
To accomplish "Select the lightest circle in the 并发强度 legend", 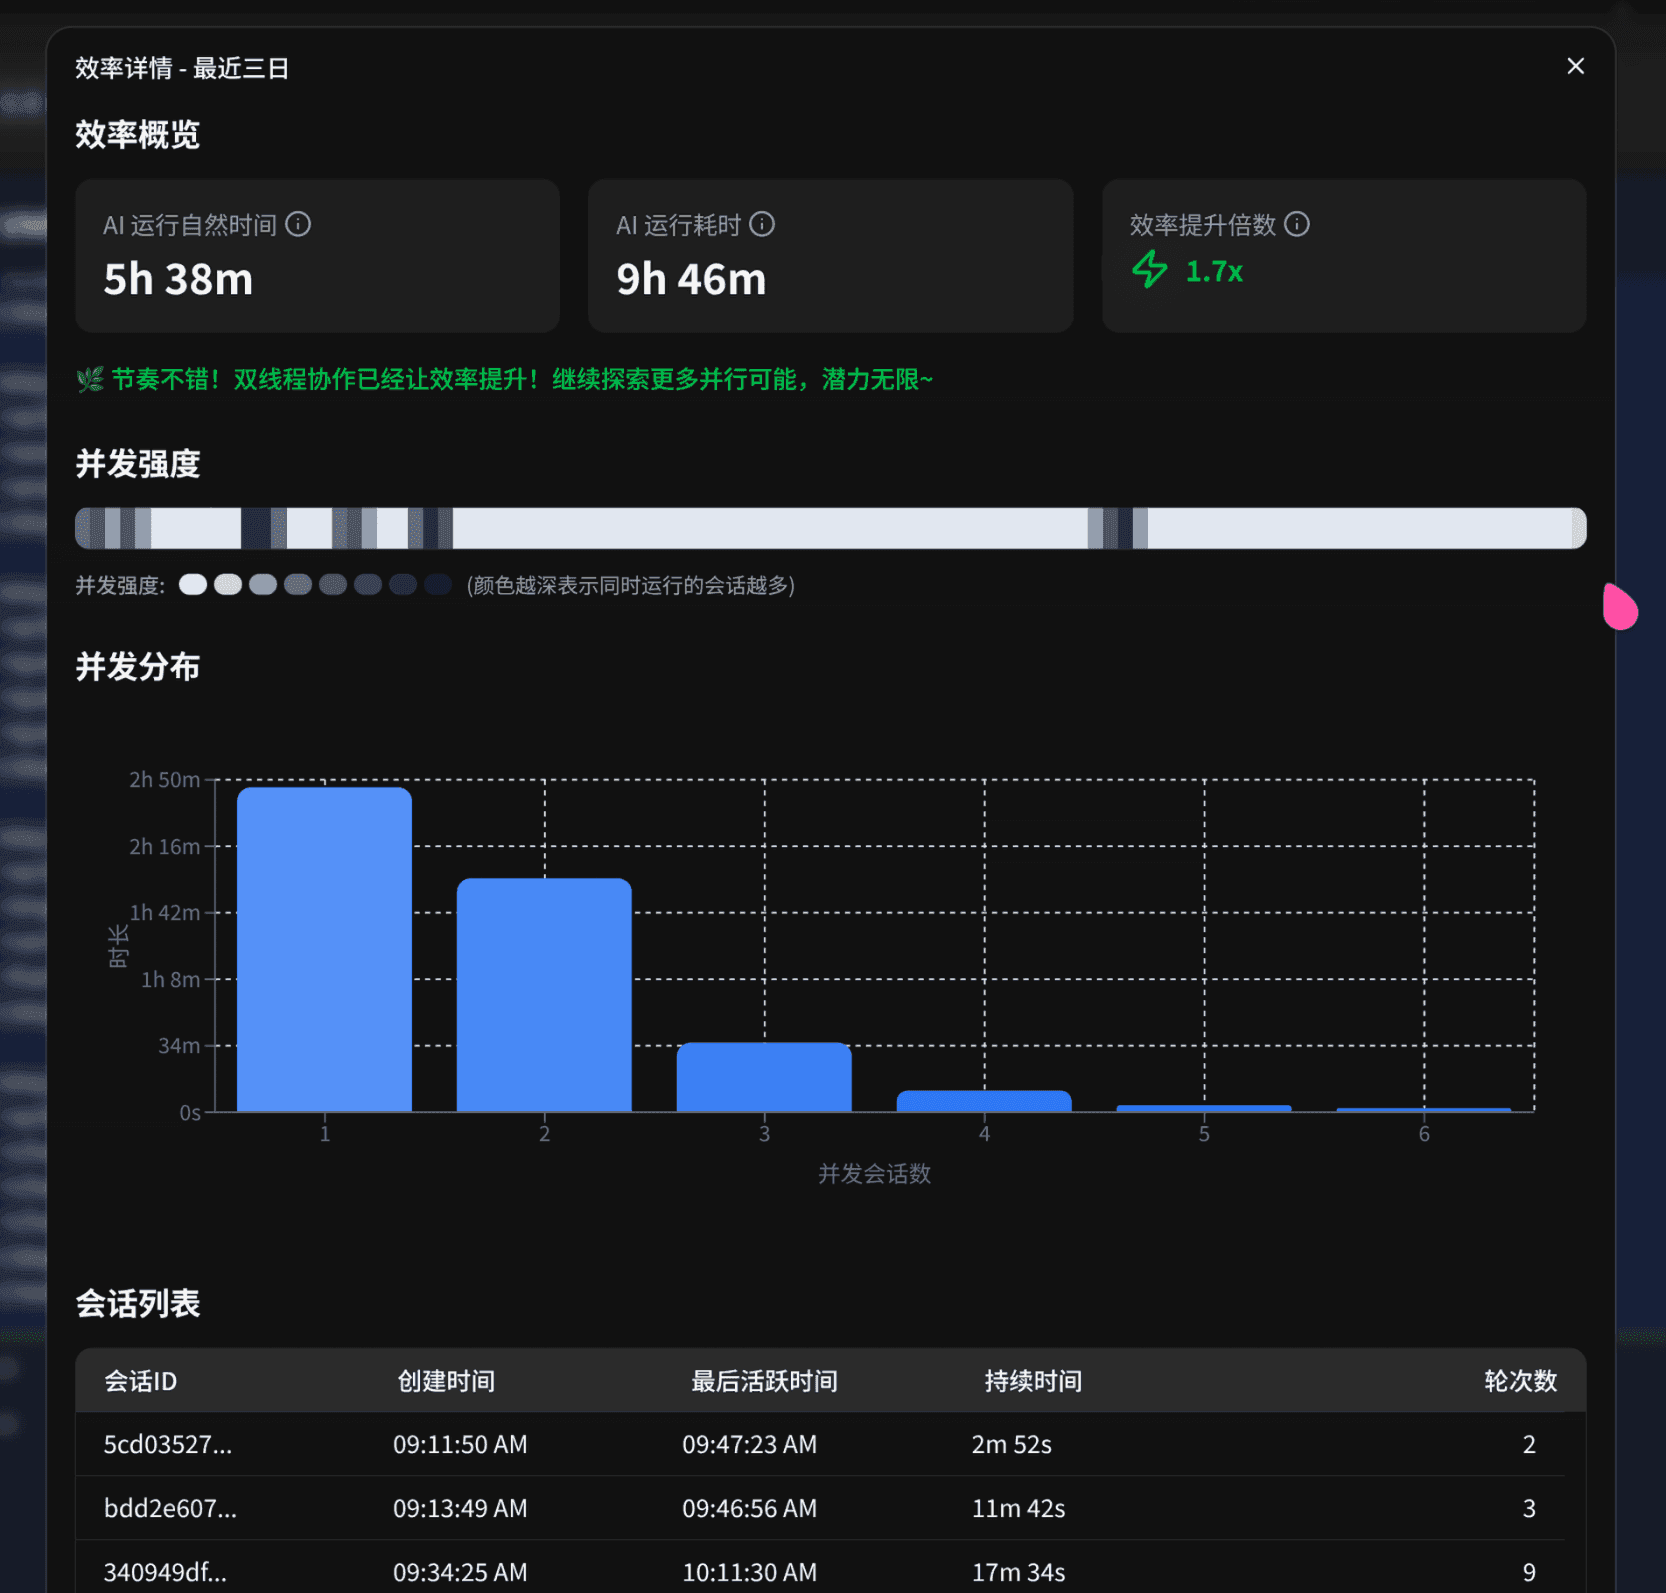I will click(192, 585).
